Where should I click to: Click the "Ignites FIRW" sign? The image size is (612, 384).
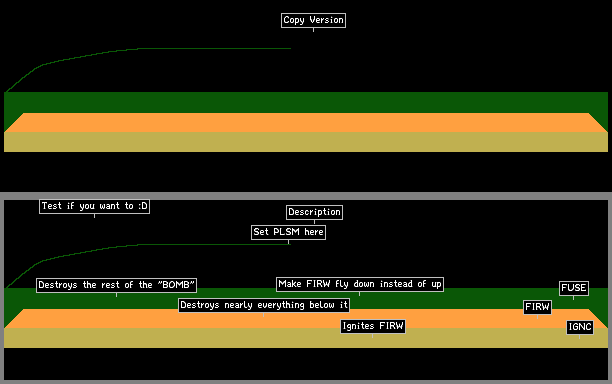pyautogui.click(x=373, y=326)
